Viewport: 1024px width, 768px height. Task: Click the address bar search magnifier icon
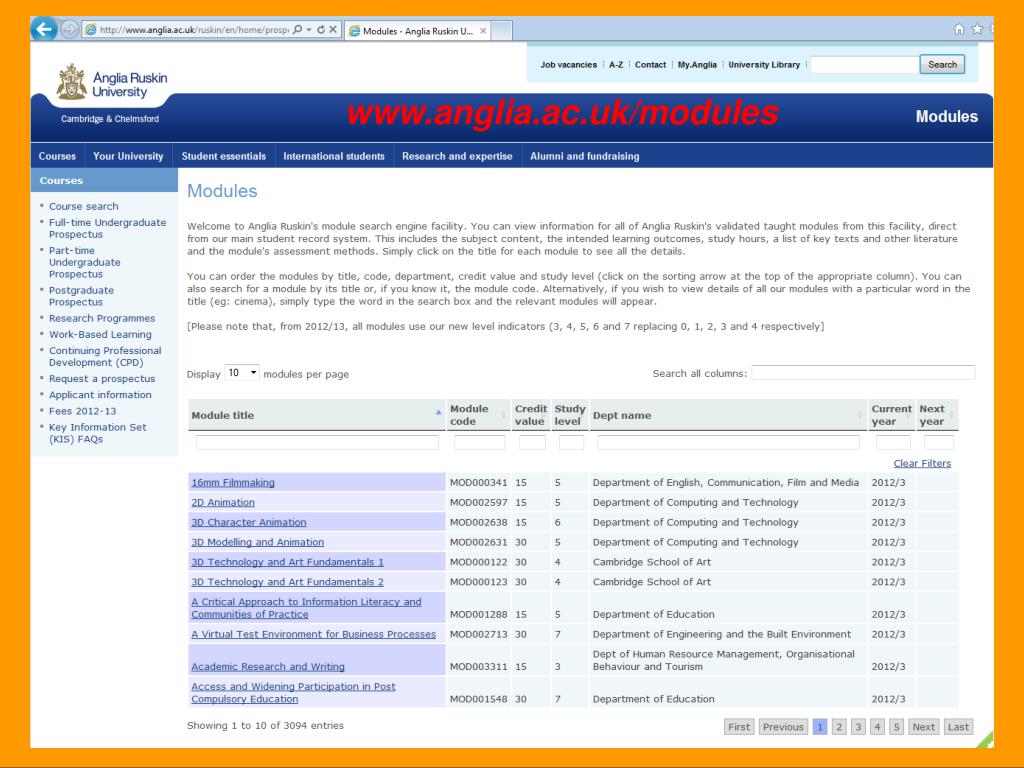pos(298,29)
